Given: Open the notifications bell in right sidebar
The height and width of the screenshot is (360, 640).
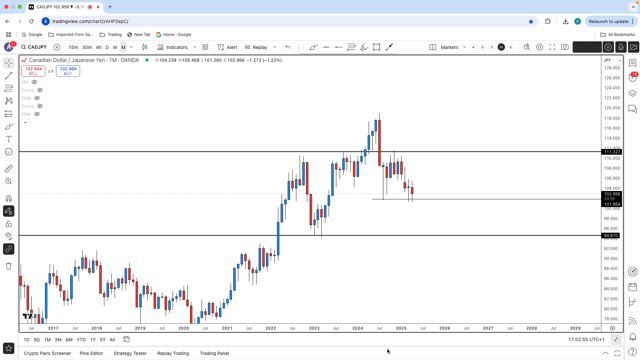Looking at the screenshot, I should [x=632, y=337].
